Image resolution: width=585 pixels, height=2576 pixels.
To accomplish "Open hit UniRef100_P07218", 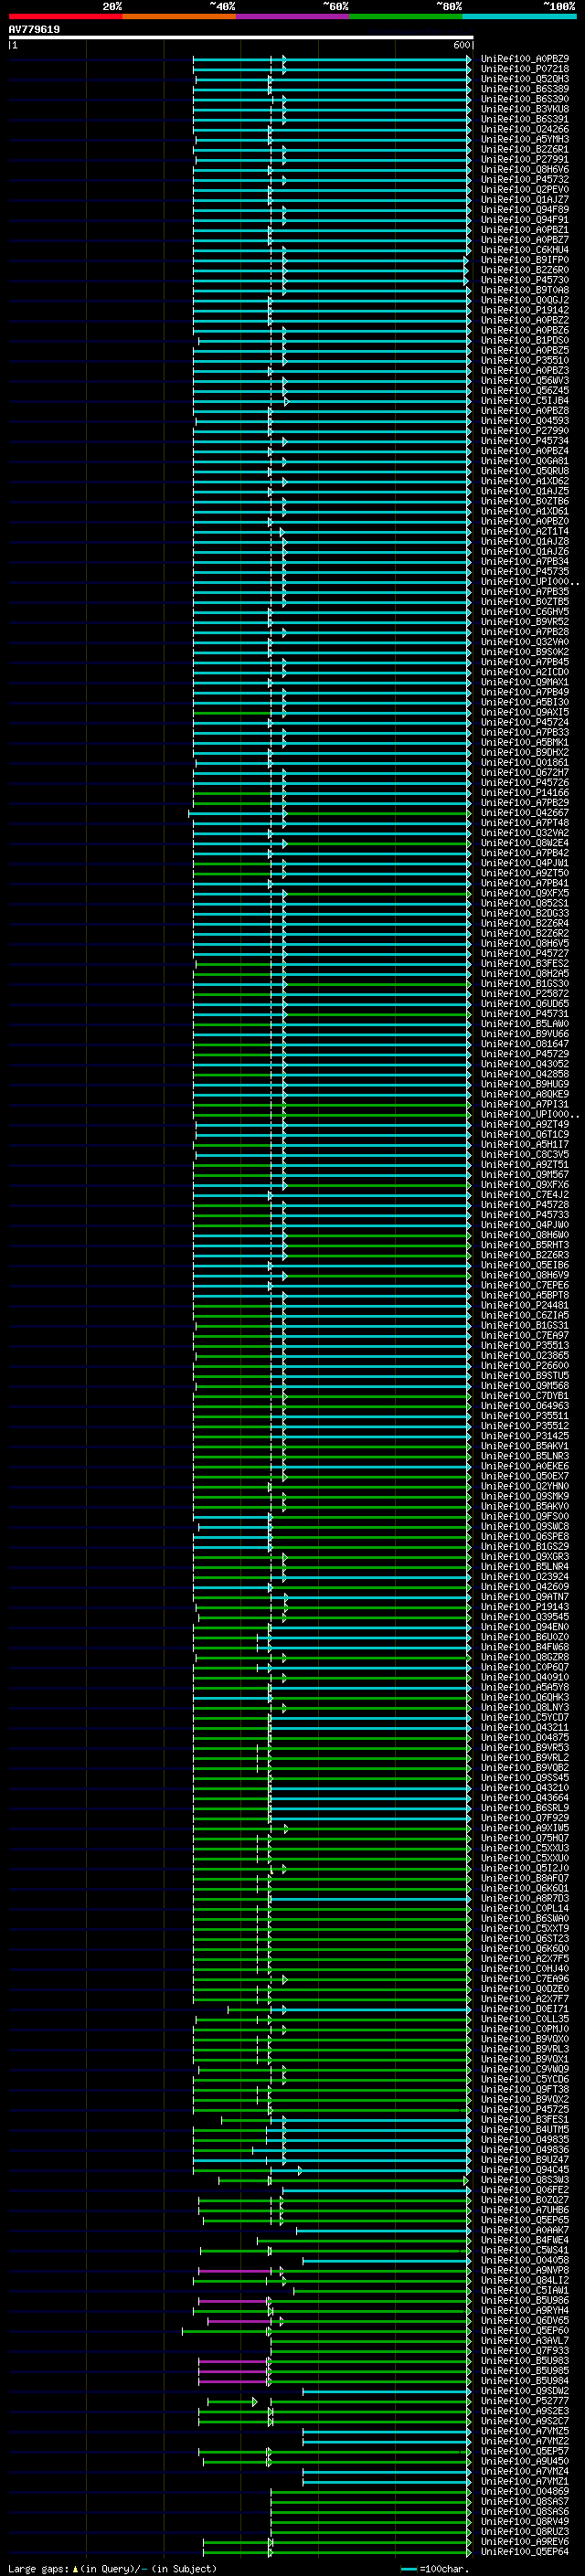I will pos(525,69).
